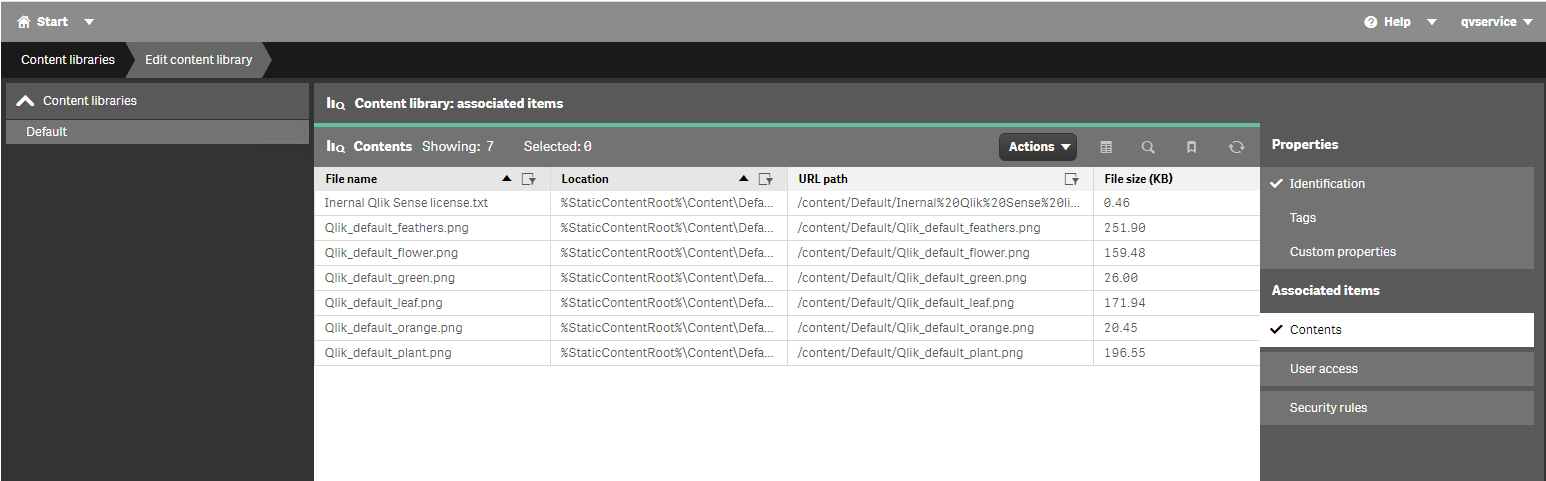Open the qvservice user menu

point(1496,22)
